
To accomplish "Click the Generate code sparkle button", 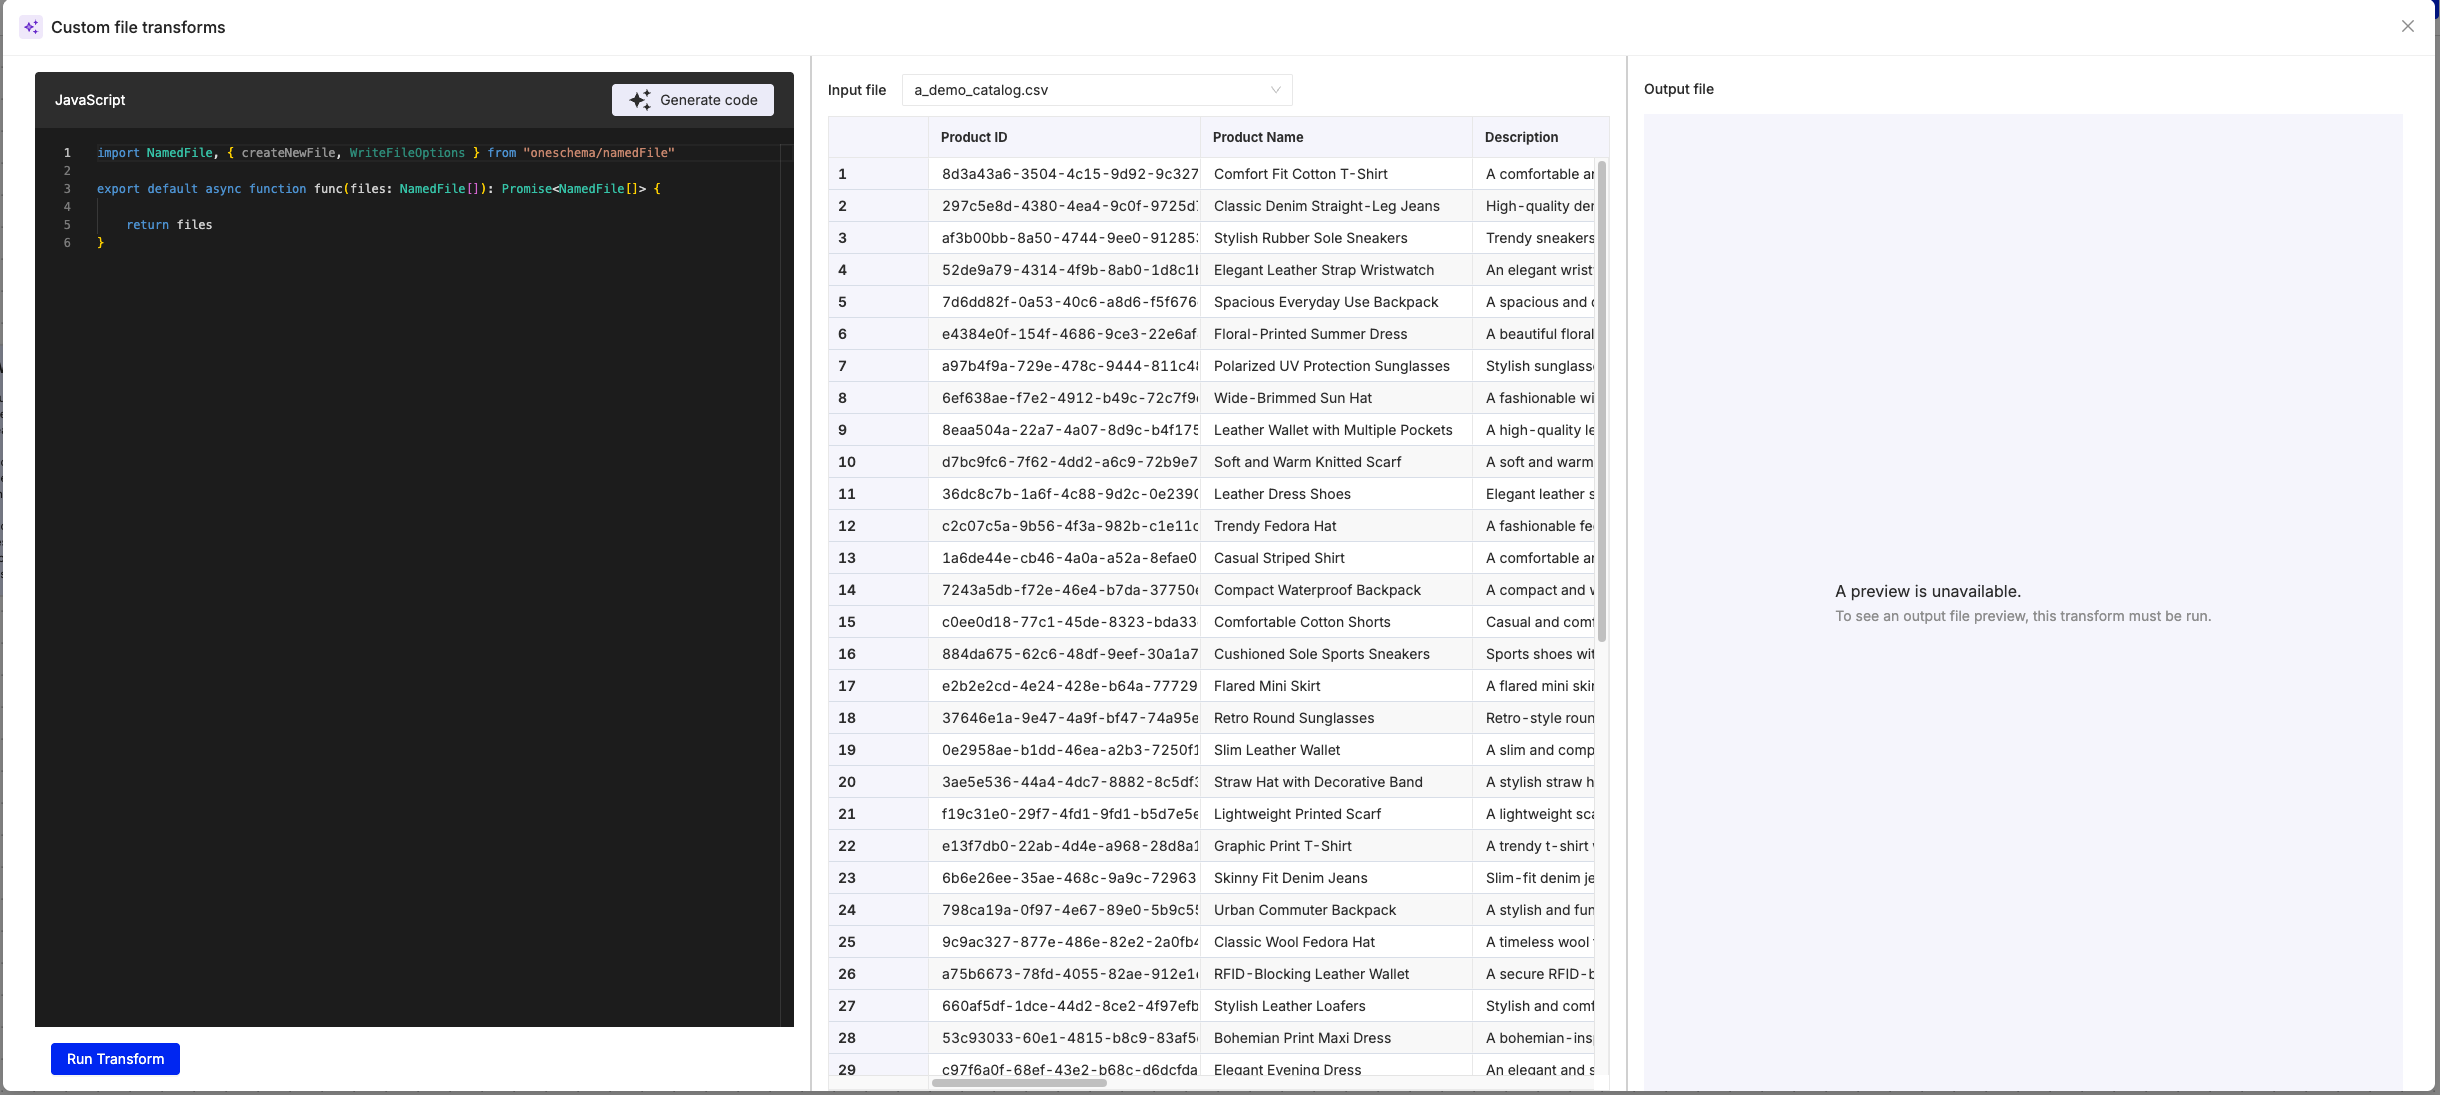I will (692, 100).
